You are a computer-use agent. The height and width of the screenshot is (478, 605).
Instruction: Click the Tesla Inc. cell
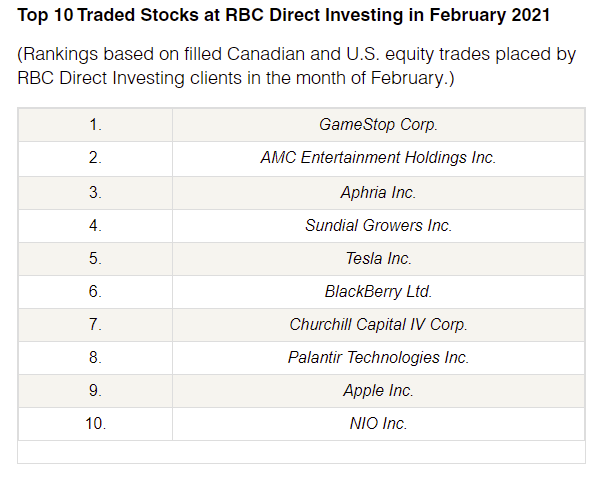point(379,259)
